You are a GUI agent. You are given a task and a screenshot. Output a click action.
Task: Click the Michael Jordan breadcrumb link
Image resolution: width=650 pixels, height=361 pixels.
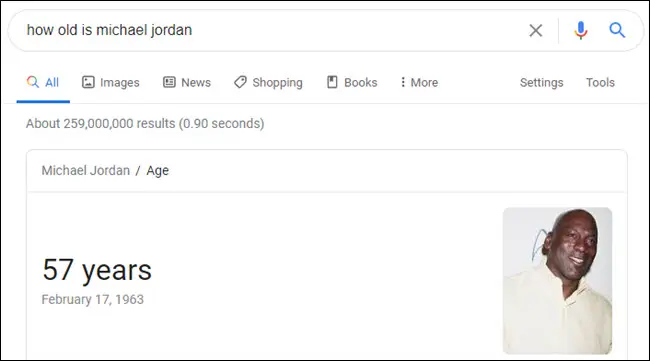tap(85, 170)
